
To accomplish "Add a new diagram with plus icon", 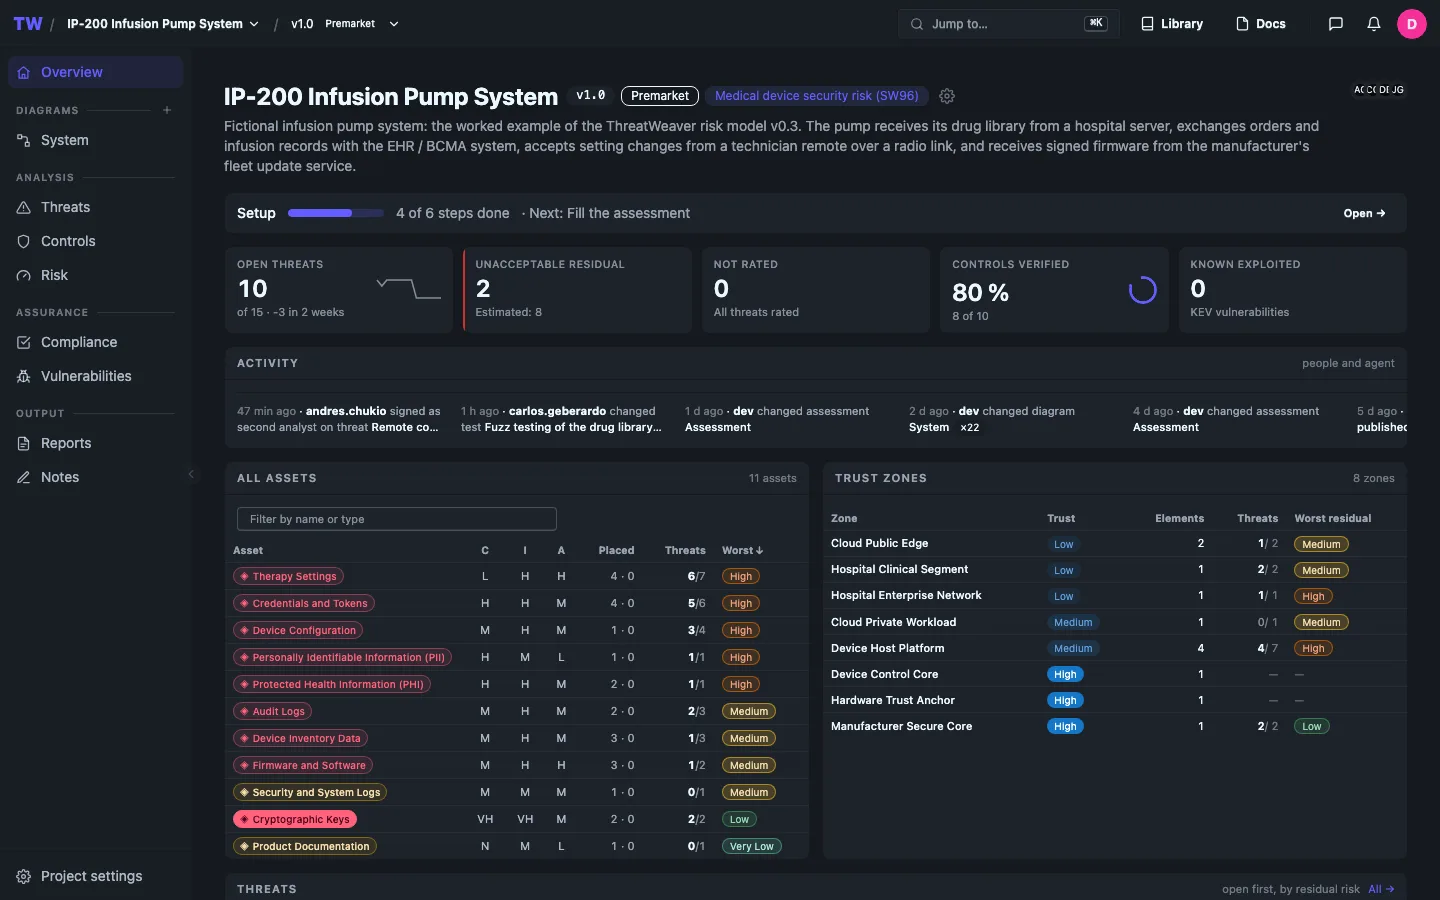I will [x=167, y=110].
